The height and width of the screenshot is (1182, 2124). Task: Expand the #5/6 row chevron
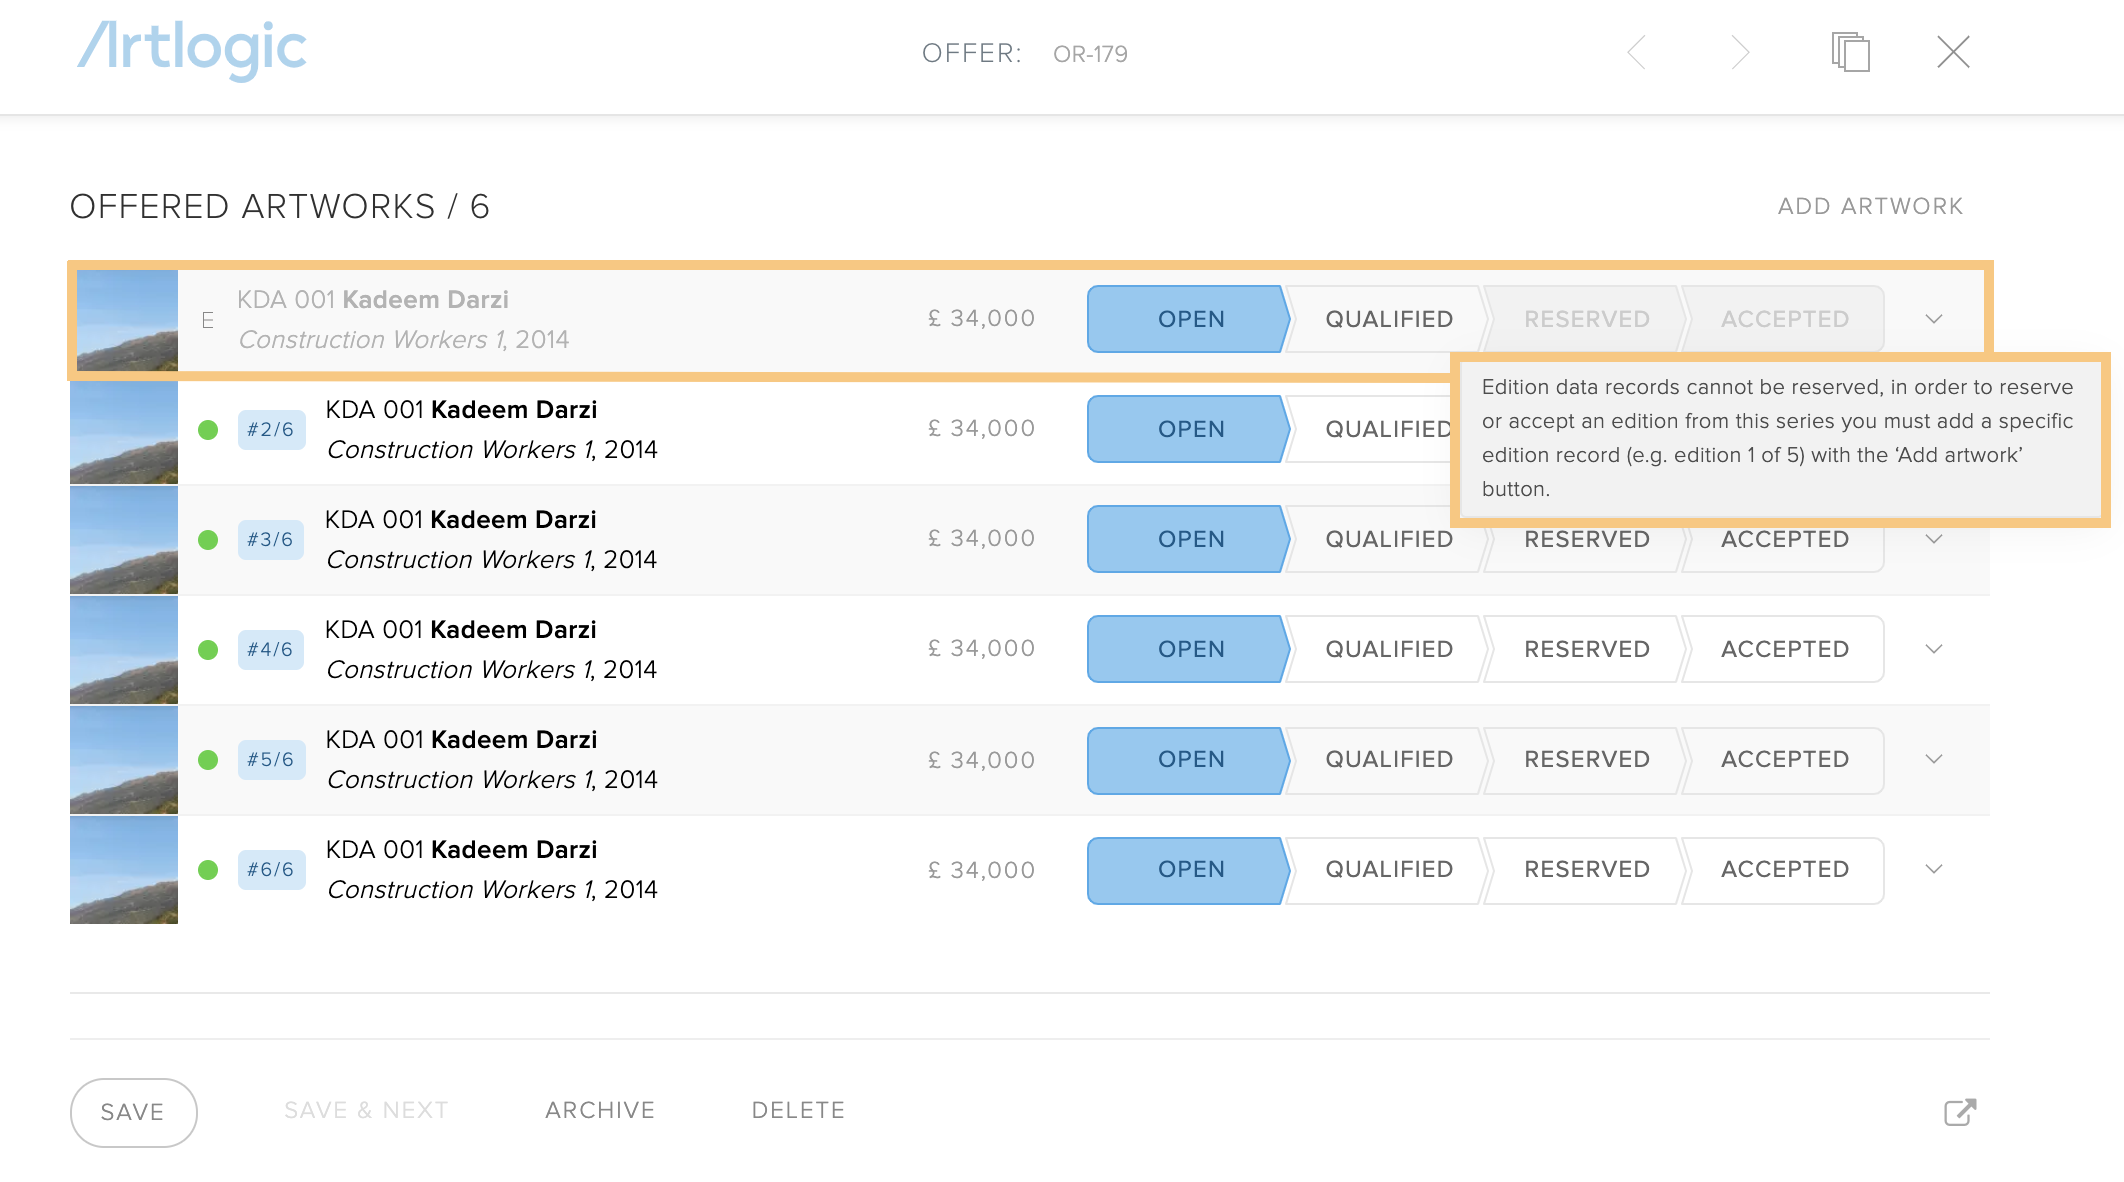click(x=1934, y=759)
